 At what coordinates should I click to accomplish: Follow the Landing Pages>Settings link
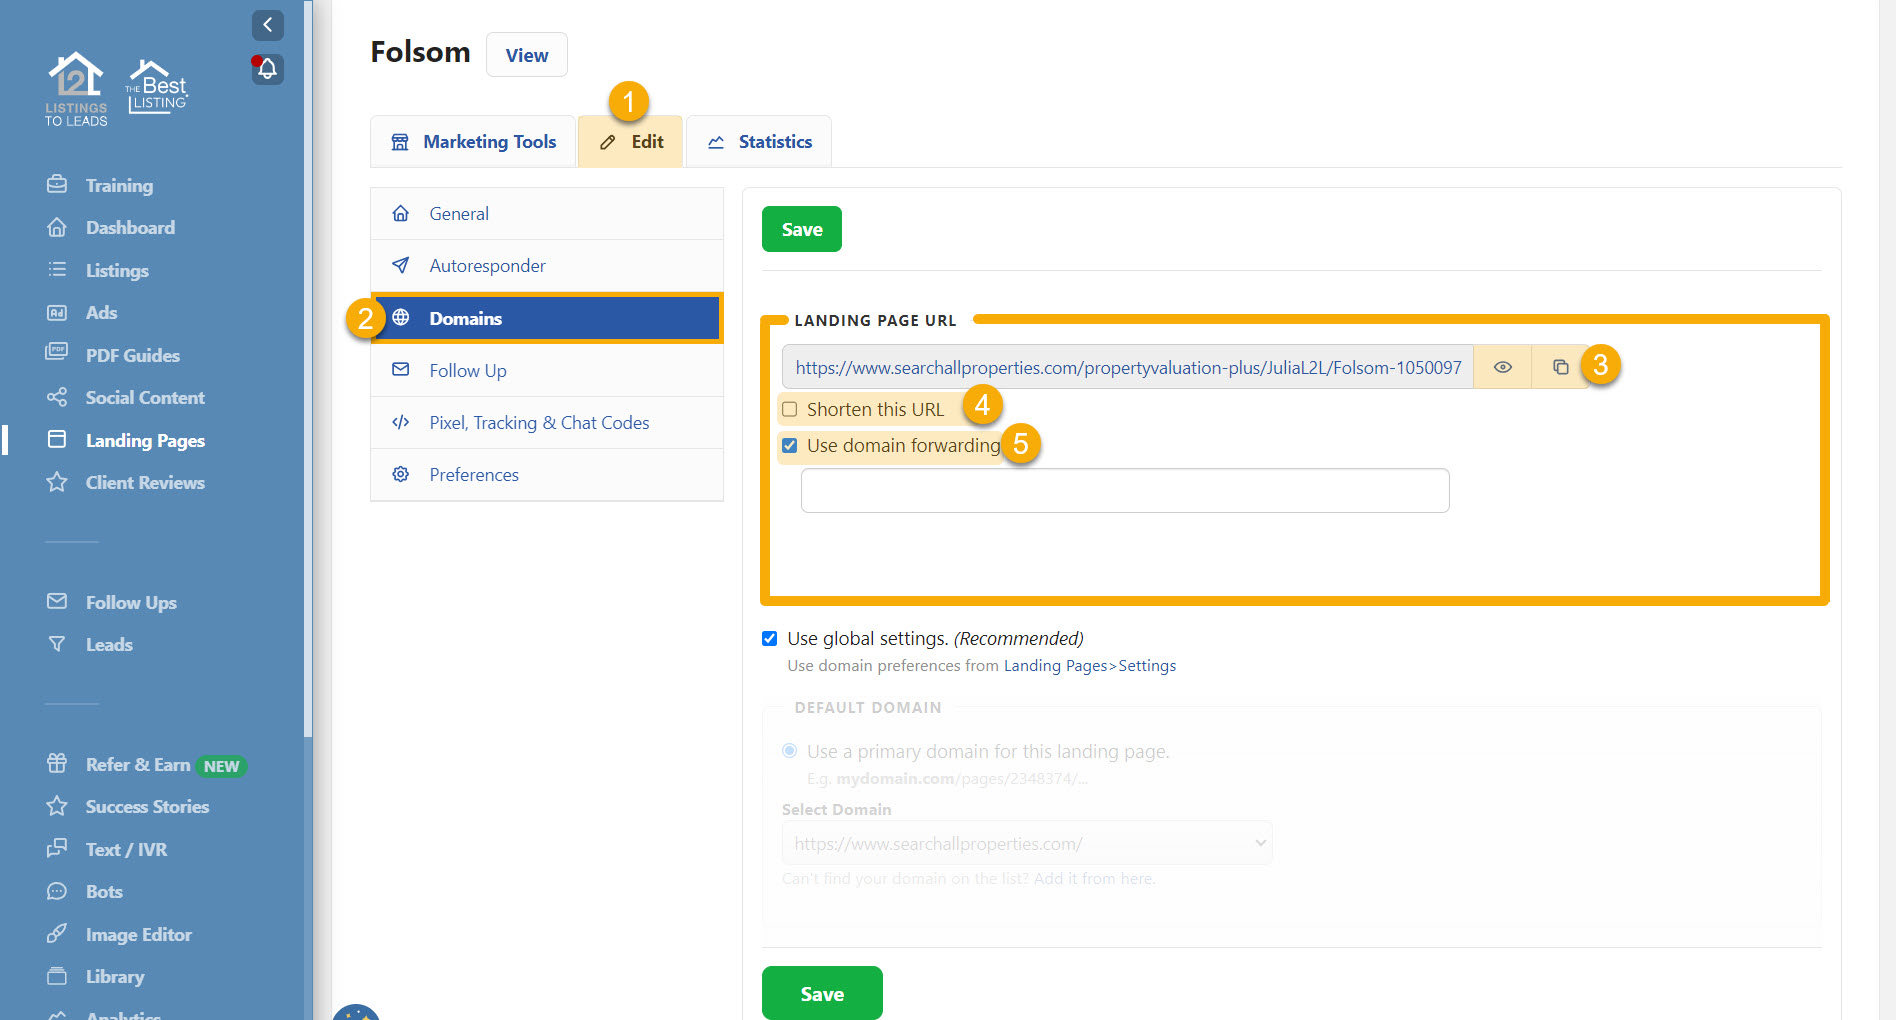(x=1089, y=666)
